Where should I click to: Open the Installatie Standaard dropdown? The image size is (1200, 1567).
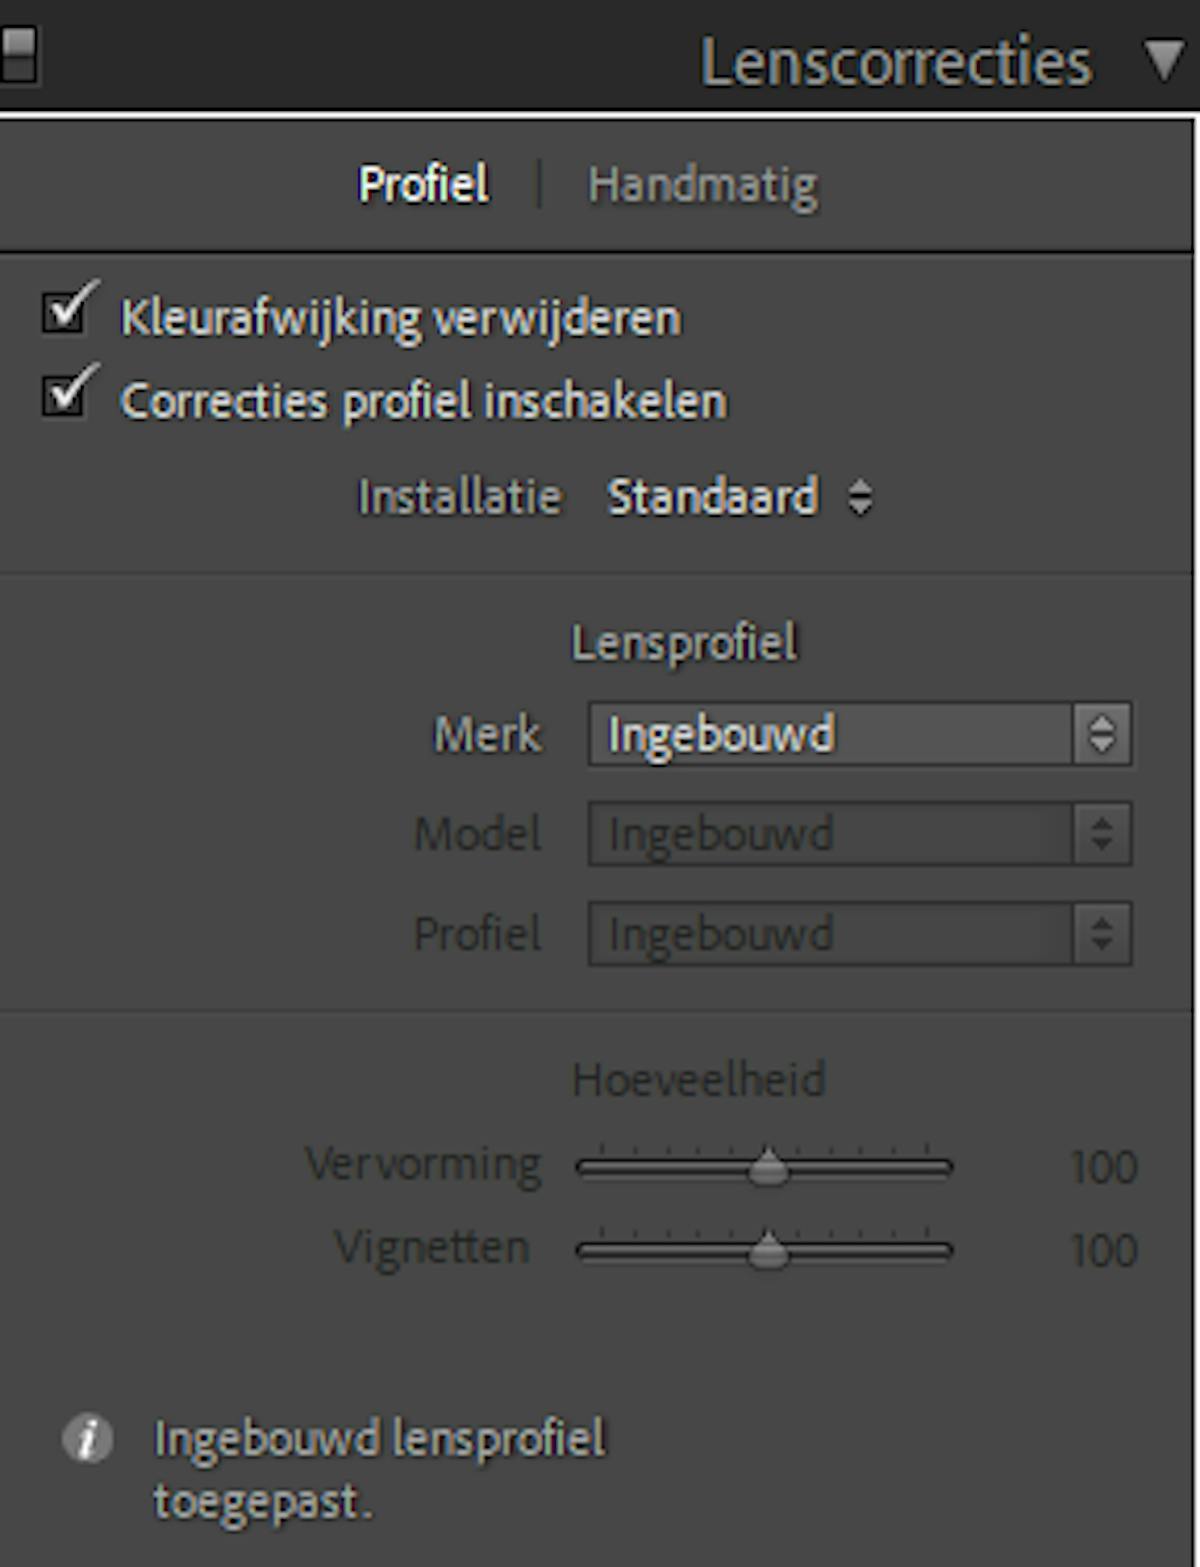[739, 497]
